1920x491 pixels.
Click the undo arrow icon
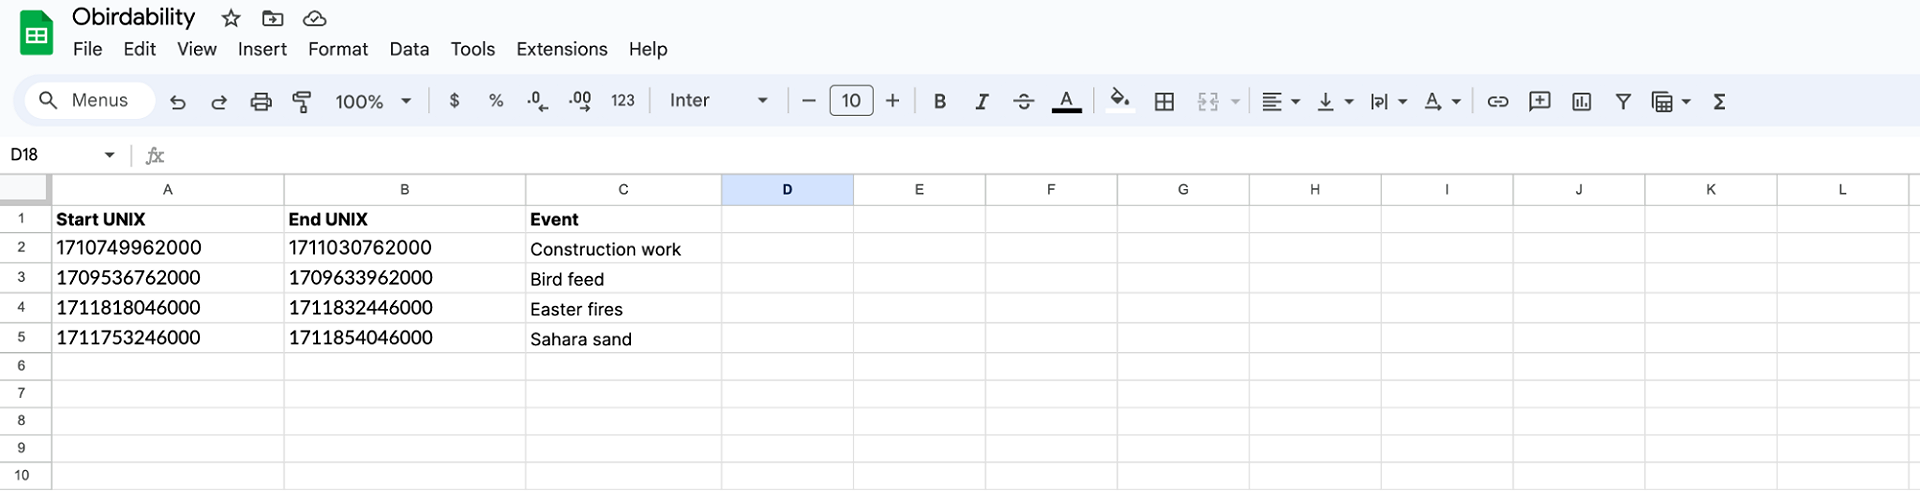pos(178,101)
